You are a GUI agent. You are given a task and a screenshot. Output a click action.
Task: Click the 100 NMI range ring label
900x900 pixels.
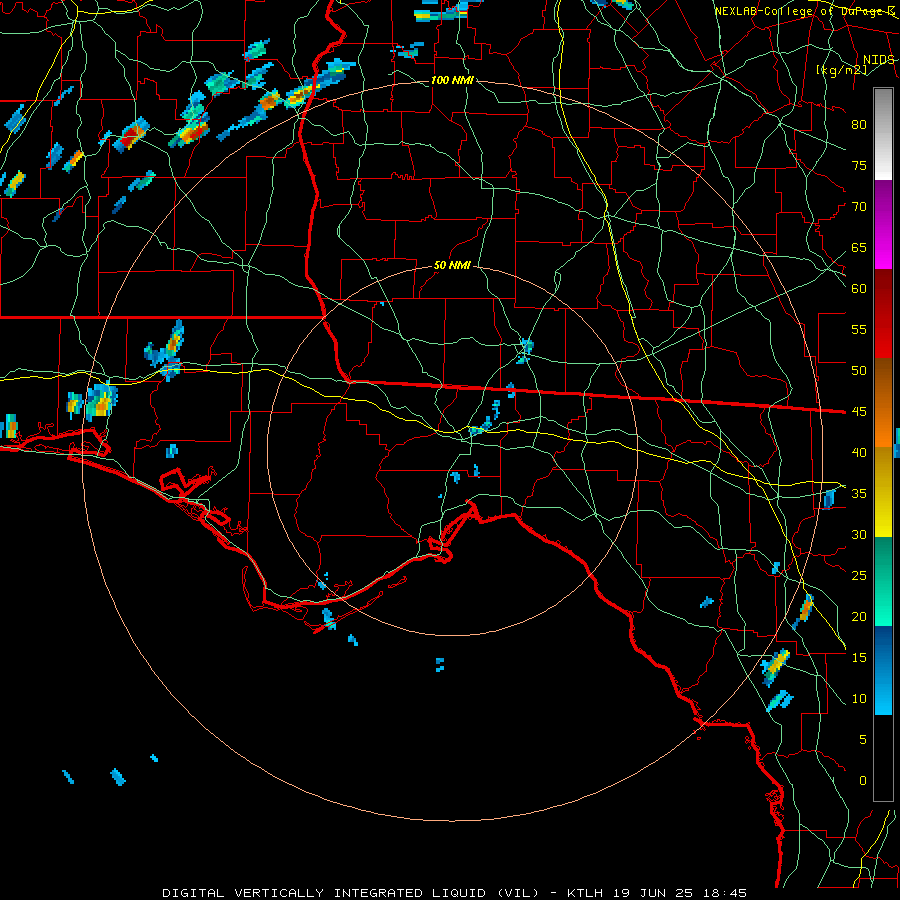(452, 80)
